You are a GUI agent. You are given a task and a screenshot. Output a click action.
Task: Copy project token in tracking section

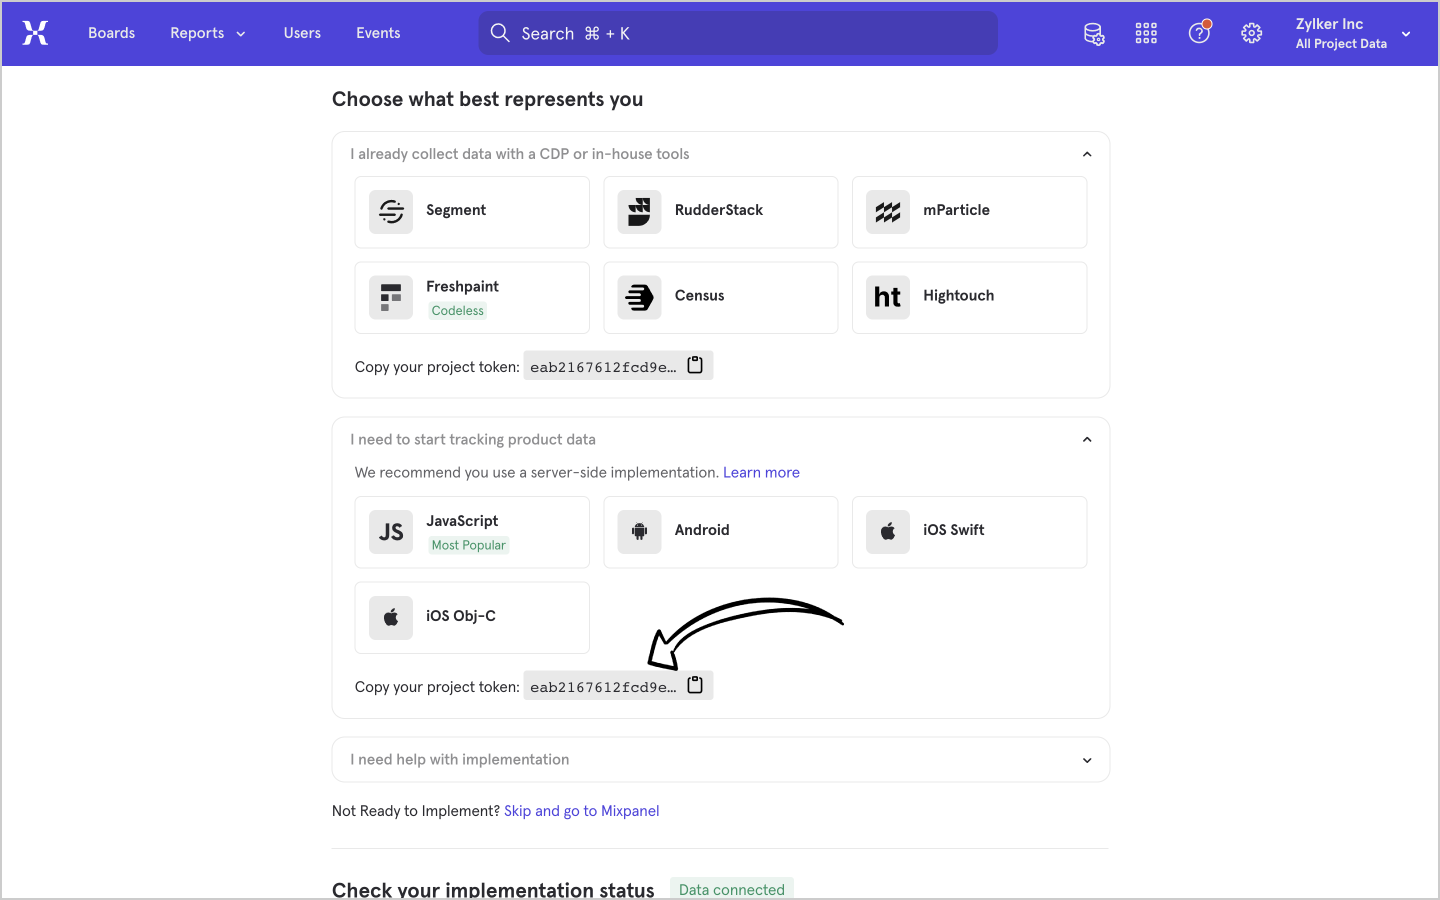coord(695,685)
